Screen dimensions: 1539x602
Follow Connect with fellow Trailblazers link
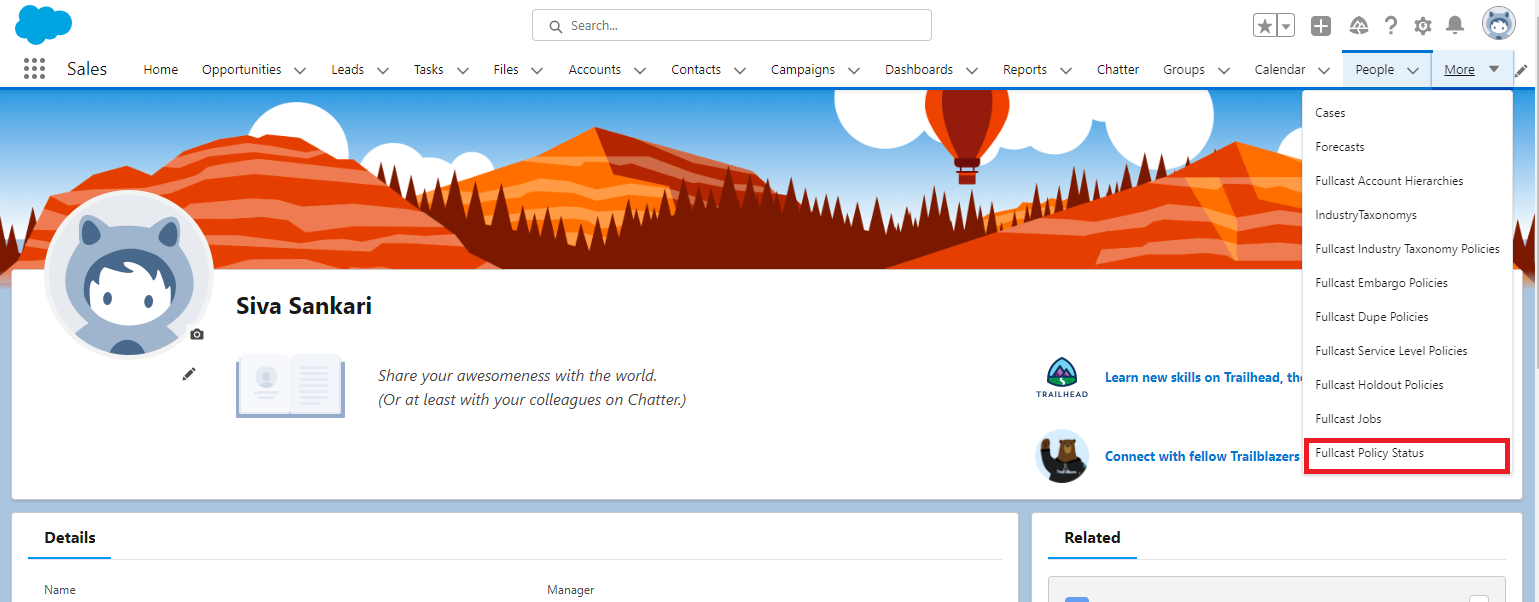point(1202,456)
